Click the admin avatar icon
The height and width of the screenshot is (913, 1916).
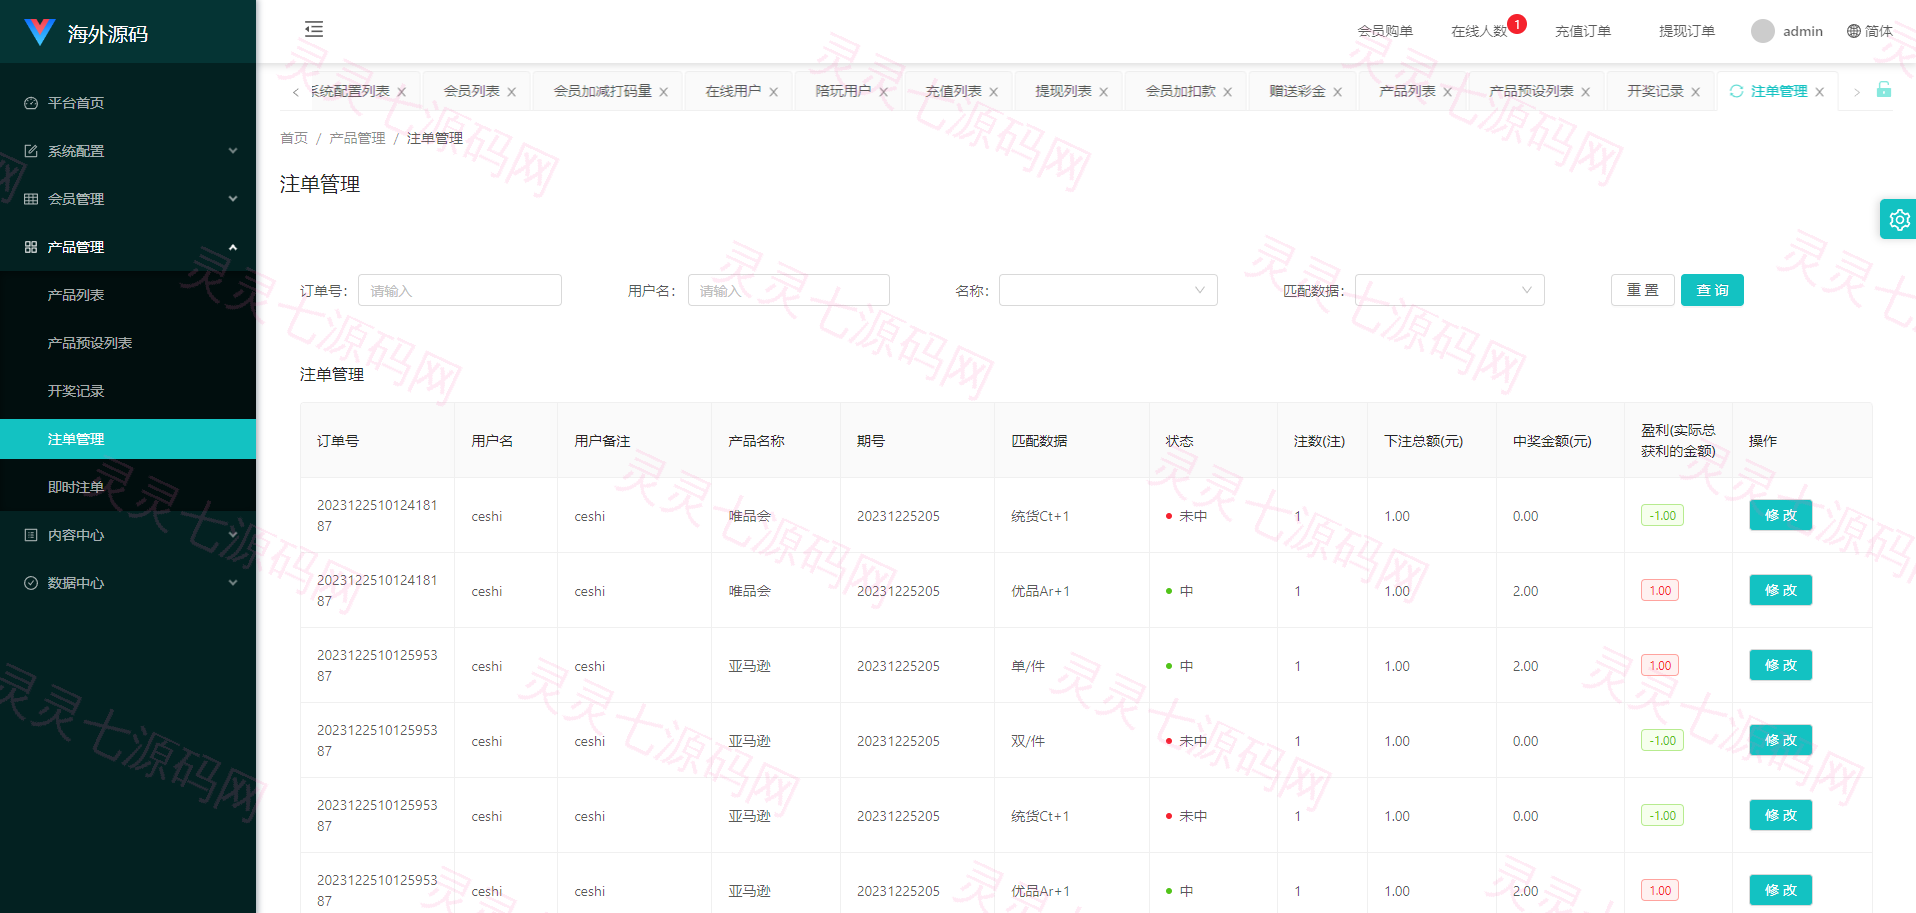click(1763, 31)
